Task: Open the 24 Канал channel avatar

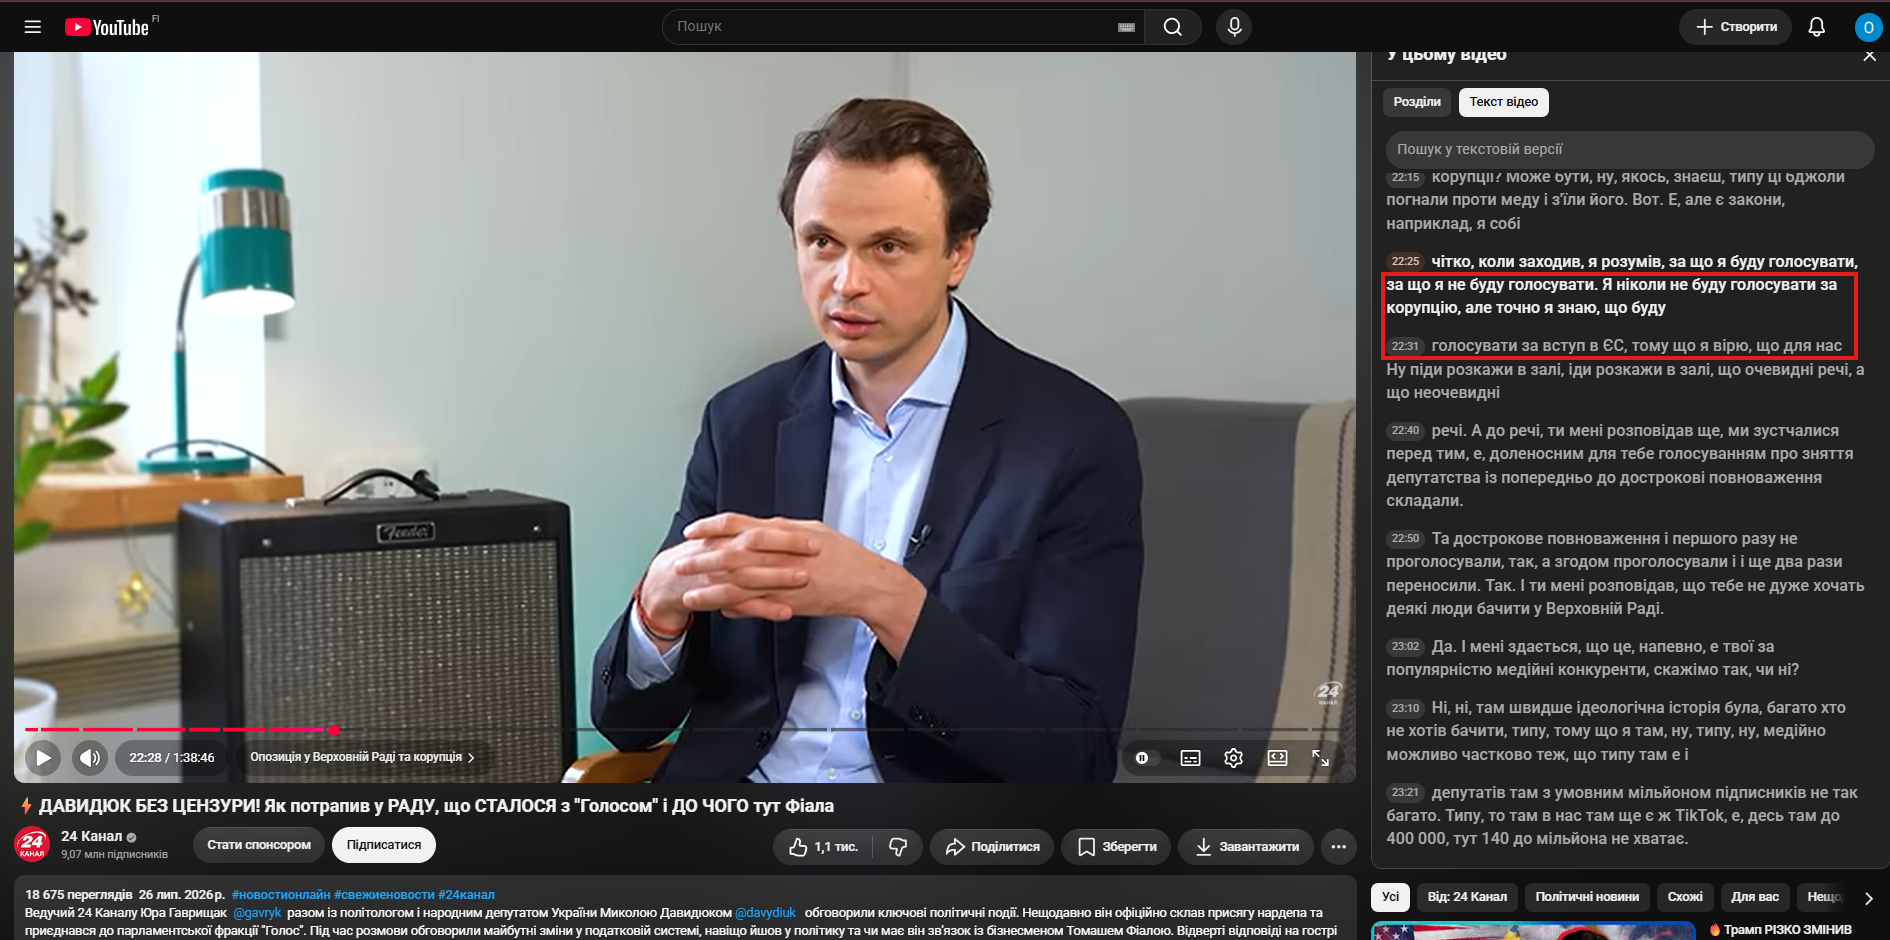Action: [x=33, y=845]
